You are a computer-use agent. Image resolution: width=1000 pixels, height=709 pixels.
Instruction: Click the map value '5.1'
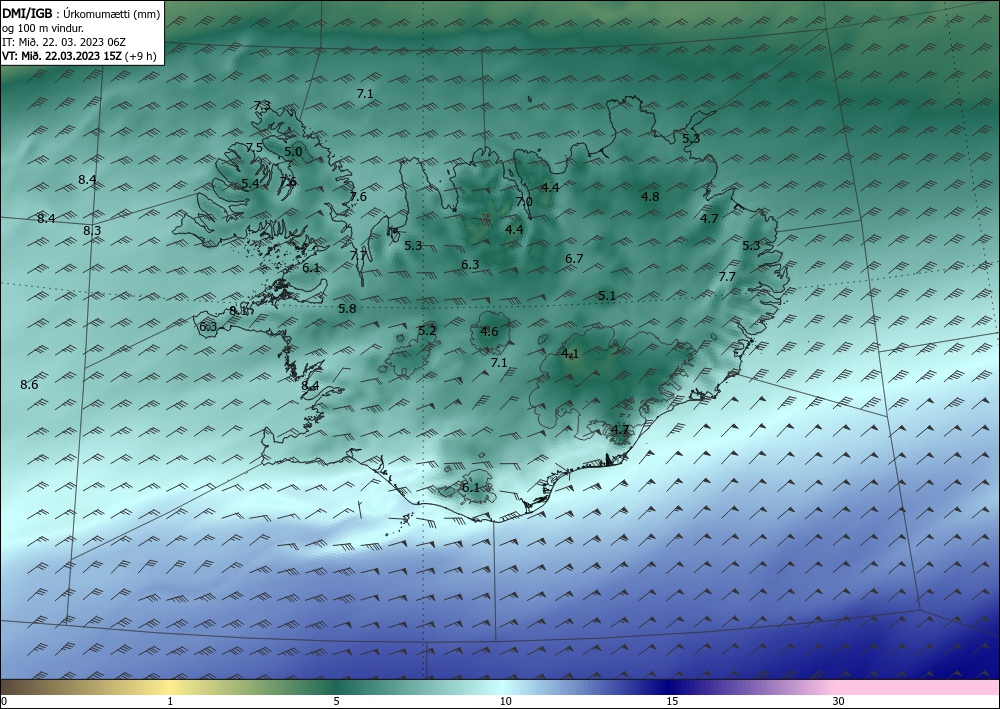[x=607, y=296]
